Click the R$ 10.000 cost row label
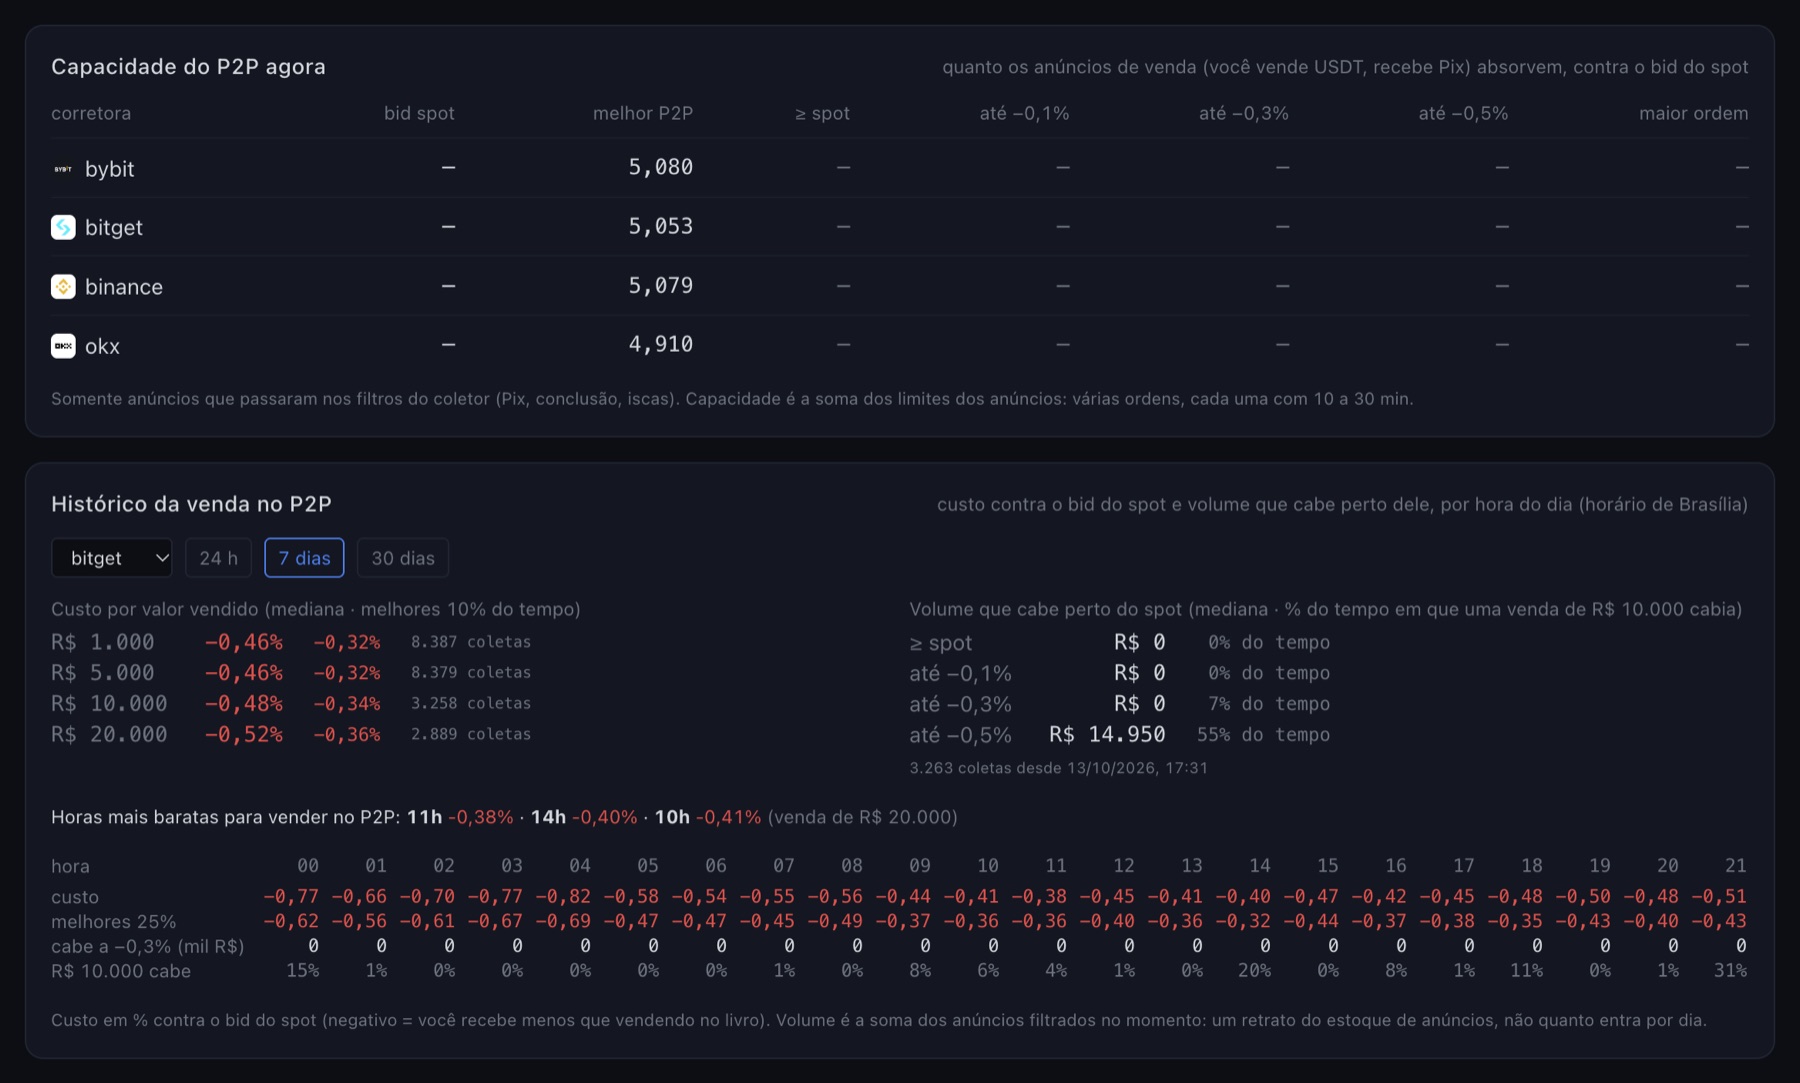Viewport: 1800px width, 1083px height. (109, 703)
